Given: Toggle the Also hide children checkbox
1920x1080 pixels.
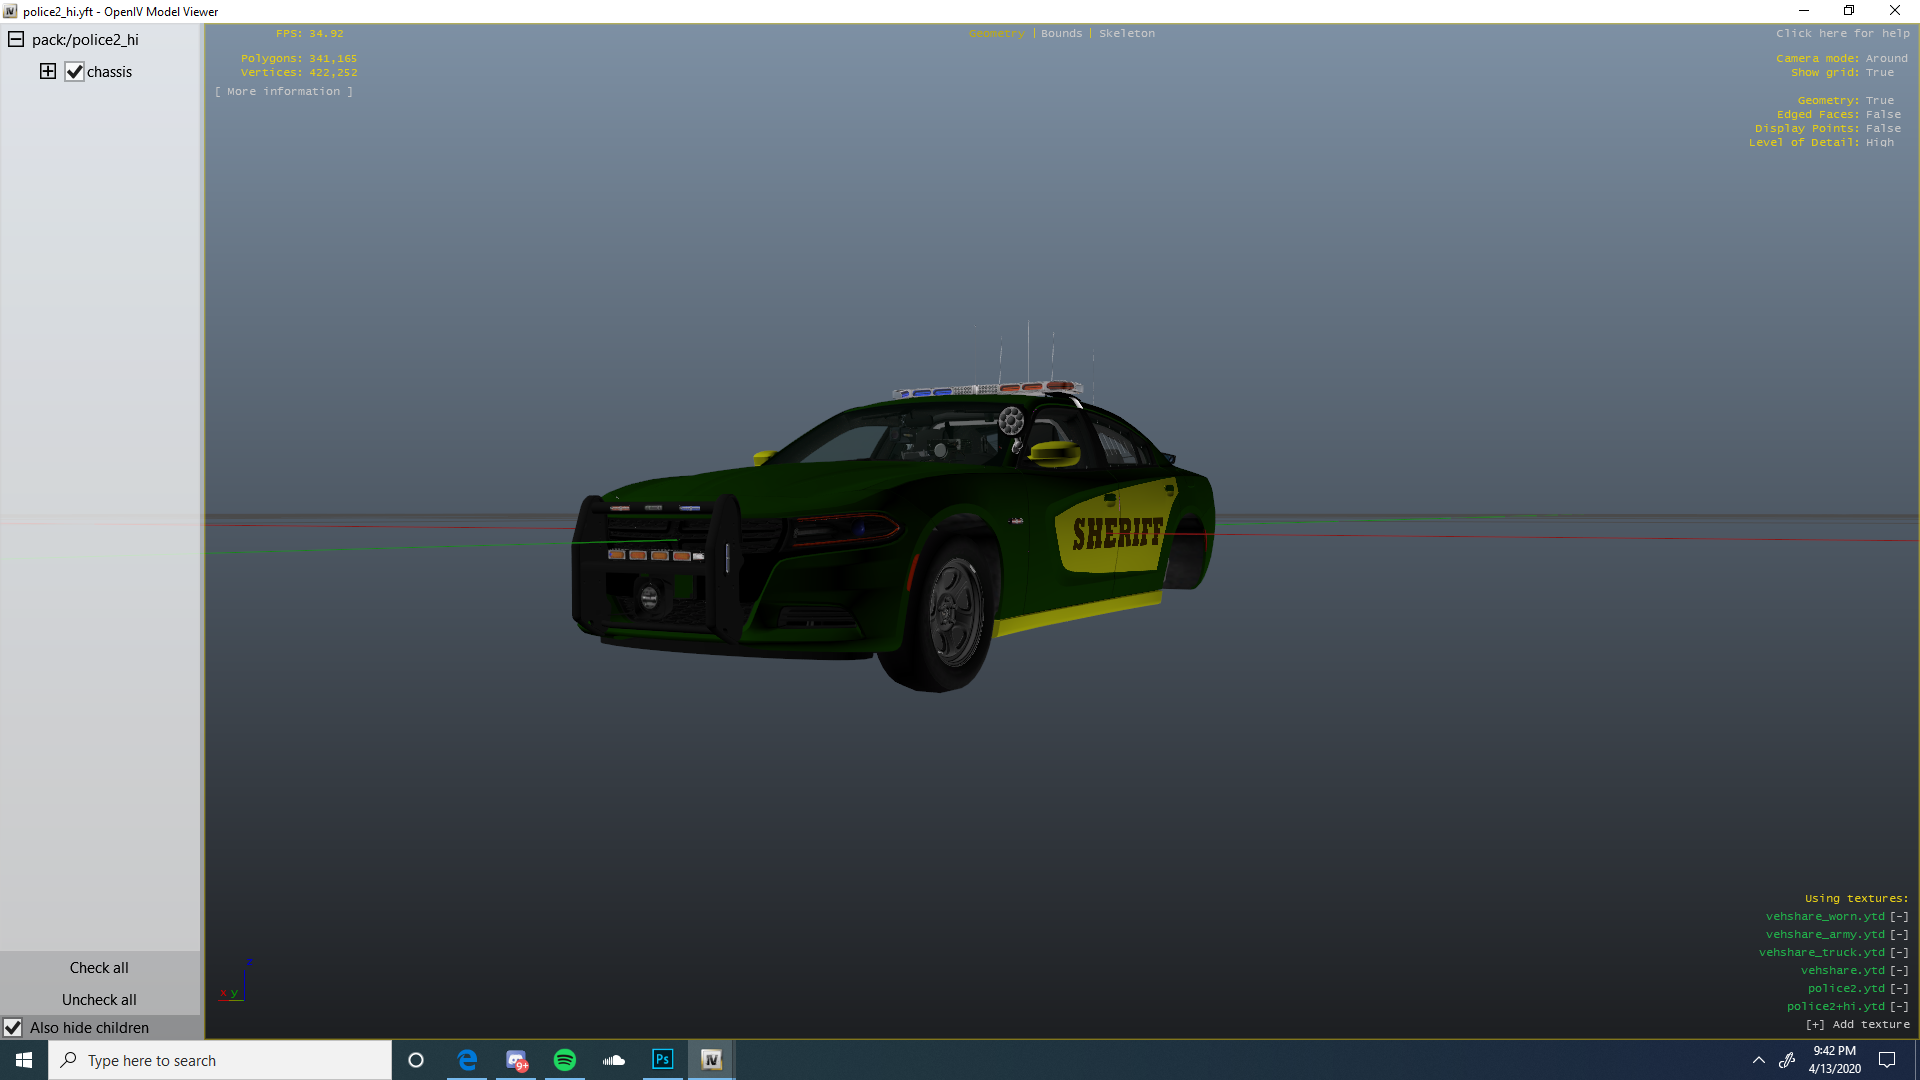Looking at the screenshot, I should [x=13, y=1028].
